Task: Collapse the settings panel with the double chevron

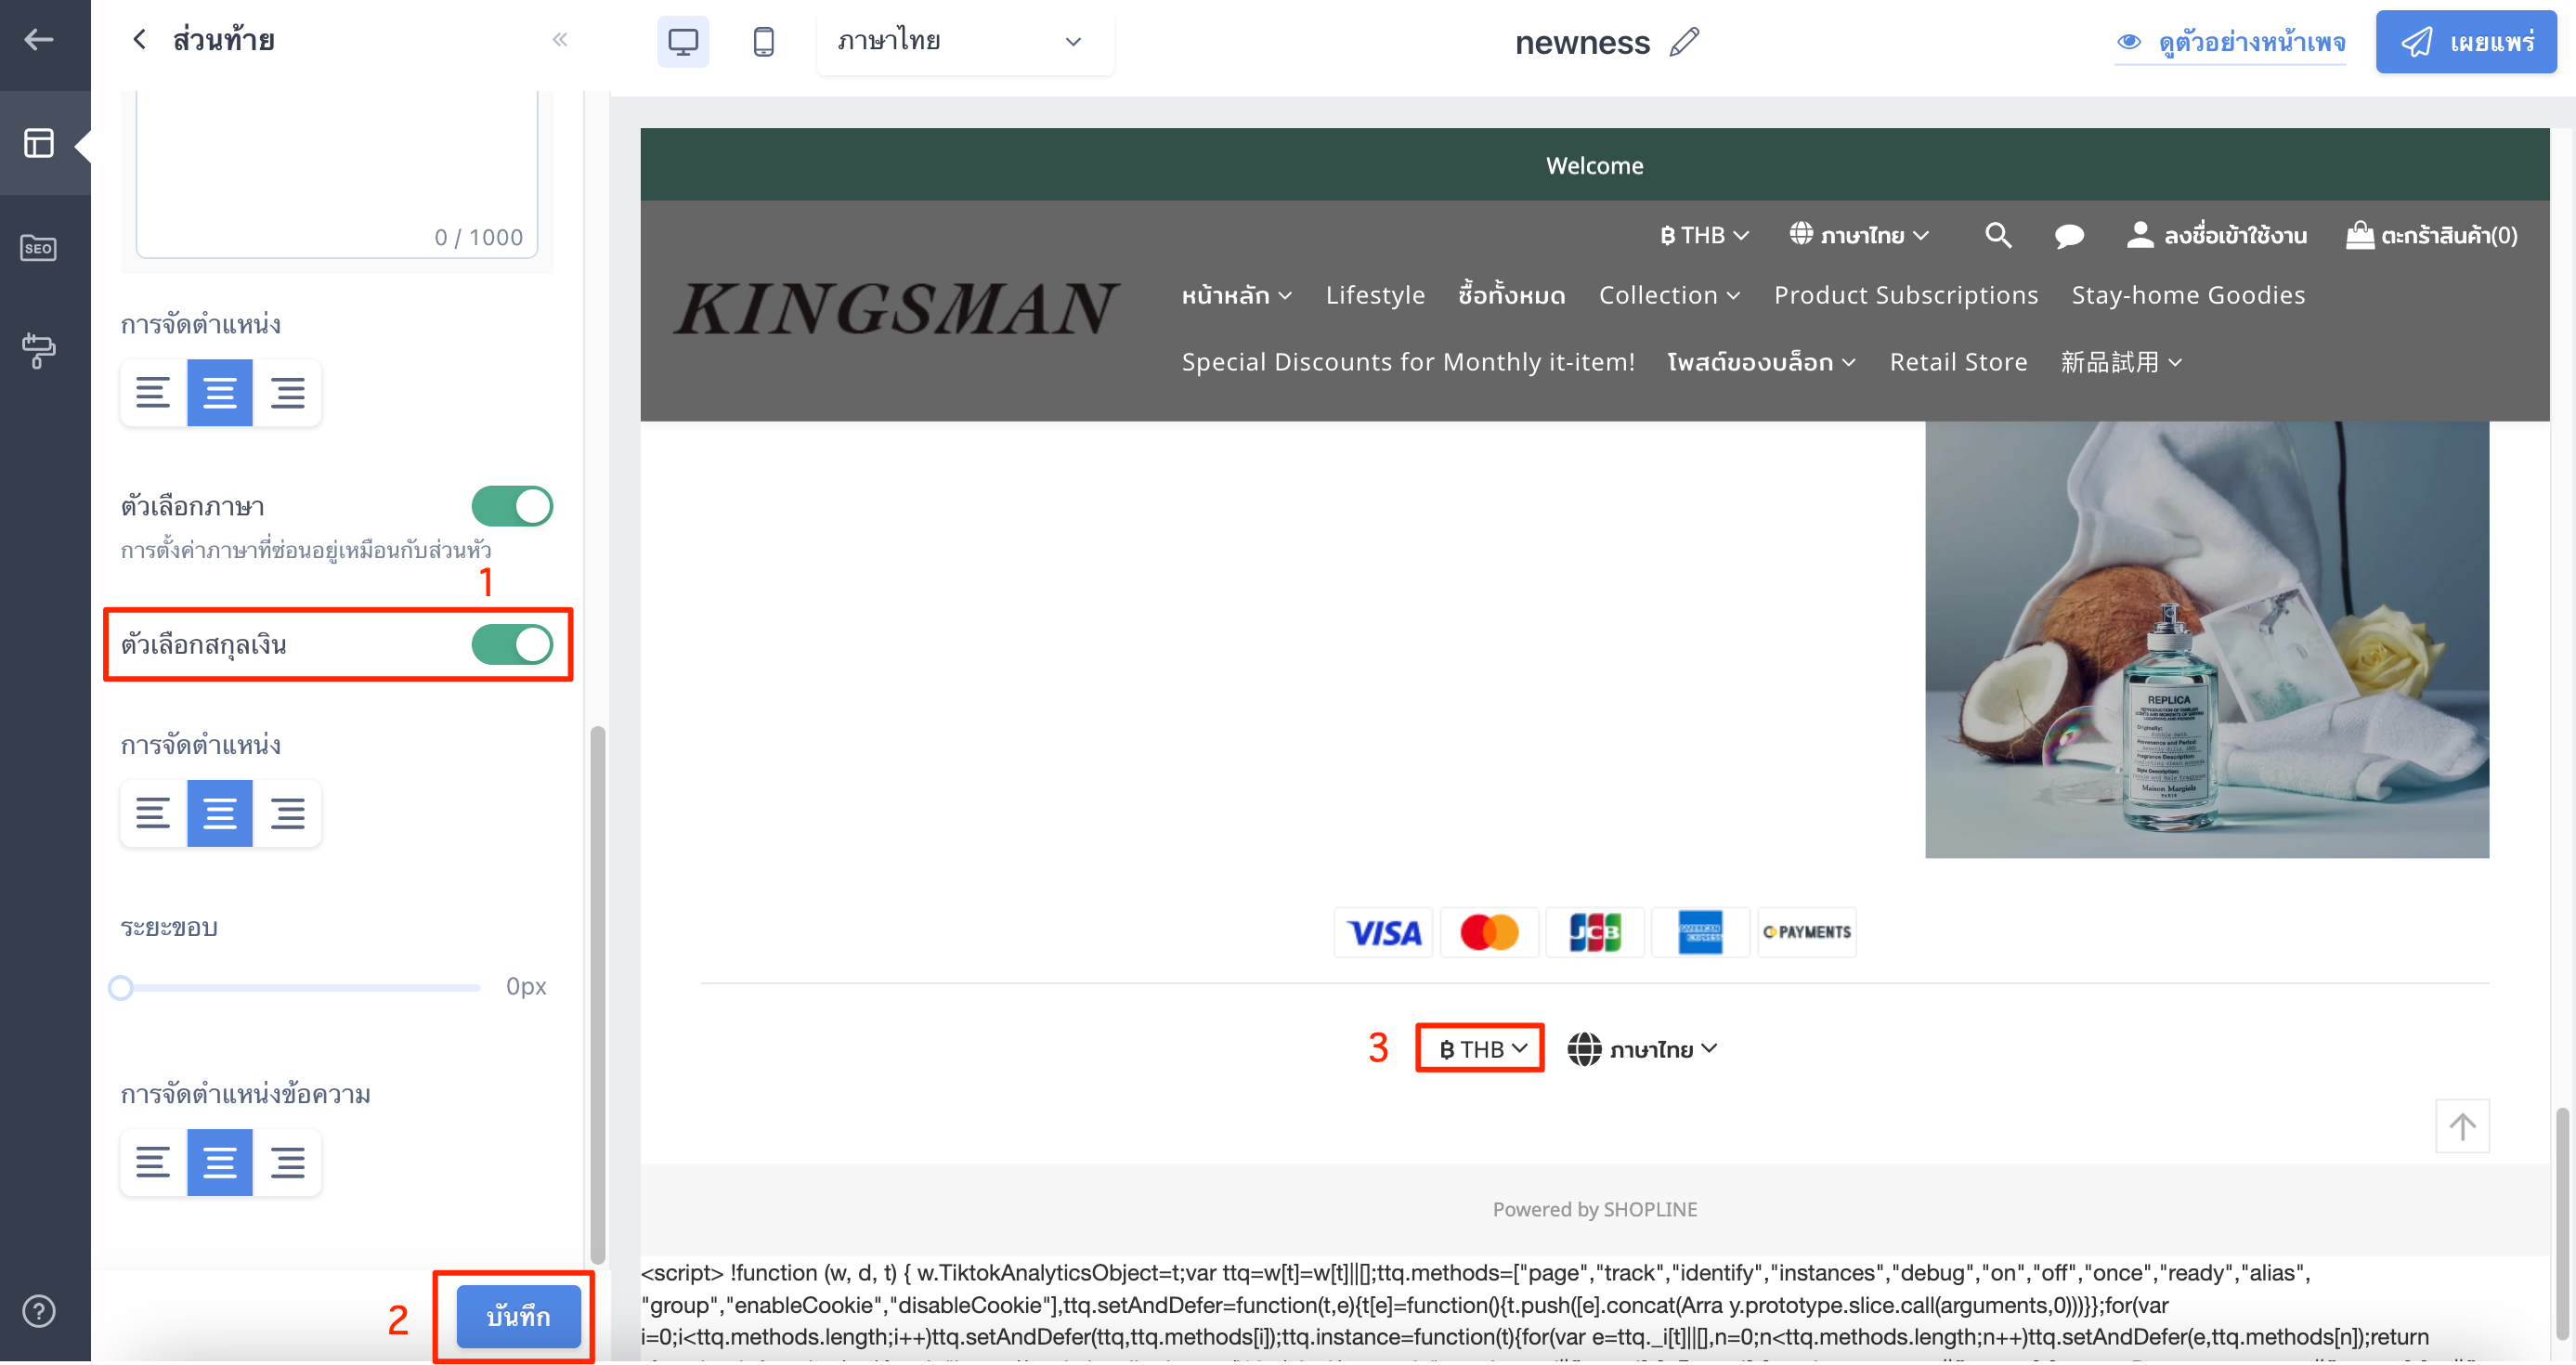Action: tap(560, 40)
